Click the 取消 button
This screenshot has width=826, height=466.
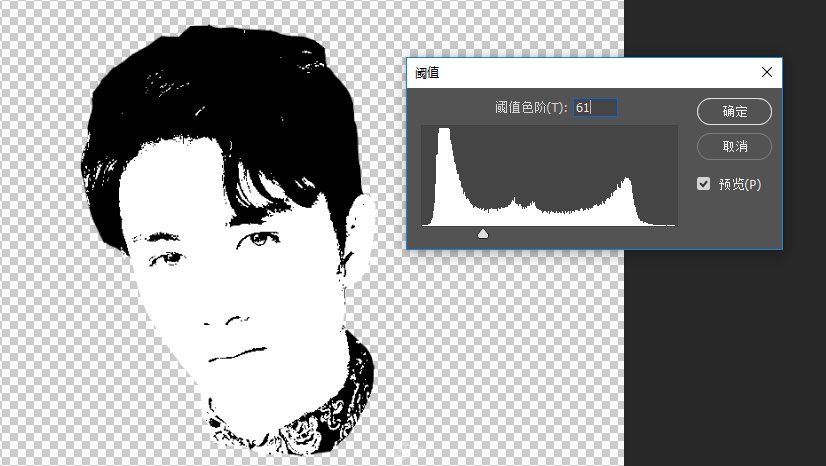[734, 146]
